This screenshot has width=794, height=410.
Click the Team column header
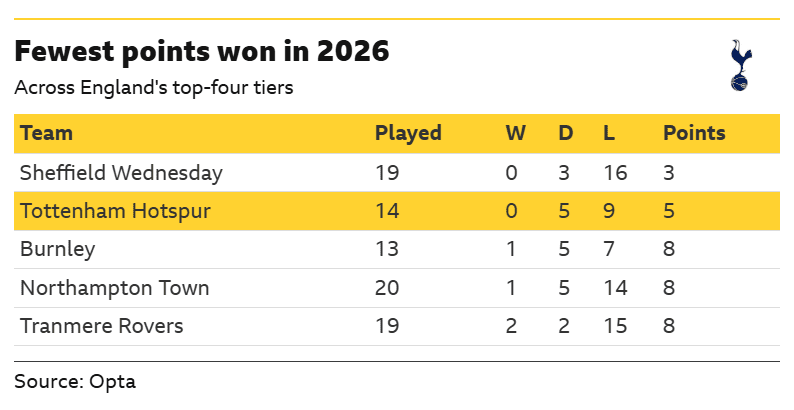(46, 133)
